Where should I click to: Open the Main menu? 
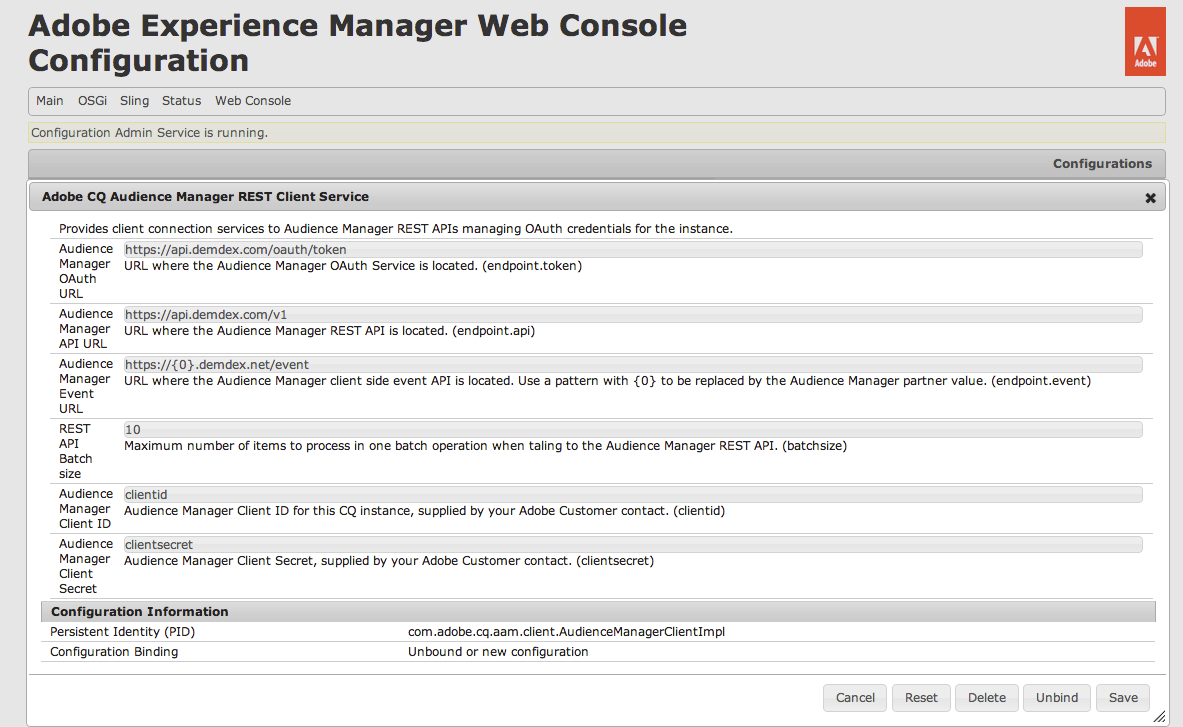49,100
